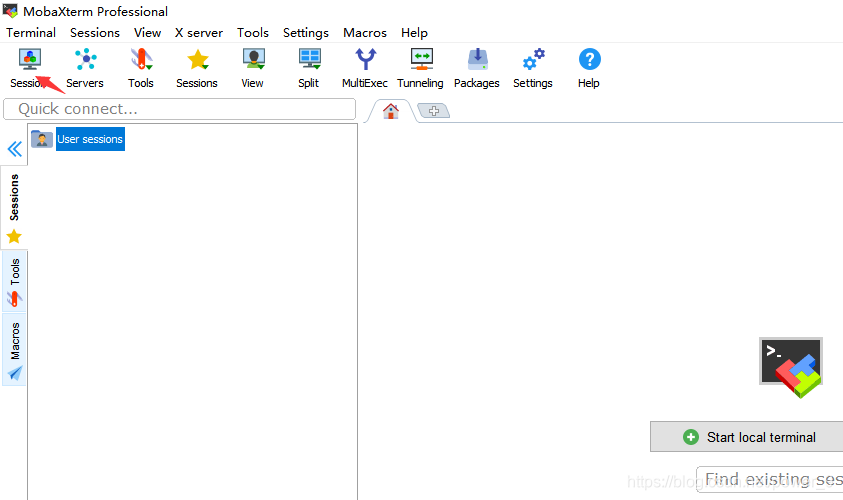Open the View menu in menu bar
This screenshot has height=500, width=843.
(147, 33)
